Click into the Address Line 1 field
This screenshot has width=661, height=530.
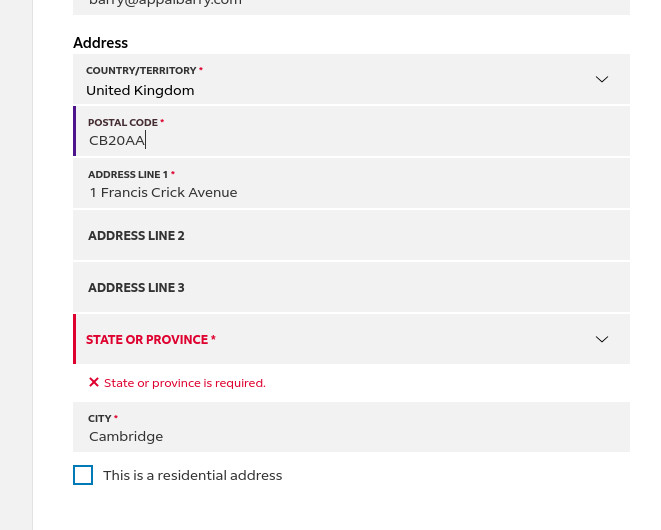[x=350, y=192]
